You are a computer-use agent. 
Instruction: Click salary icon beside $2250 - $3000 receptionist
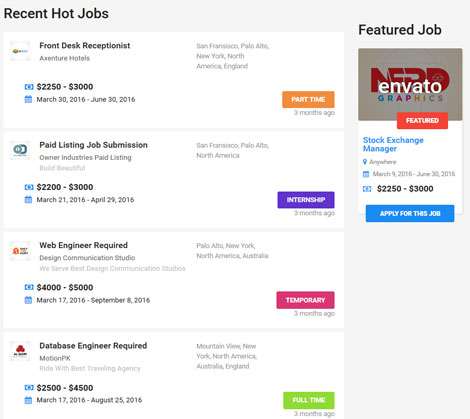pyautogui.click(x=29, y=87)
